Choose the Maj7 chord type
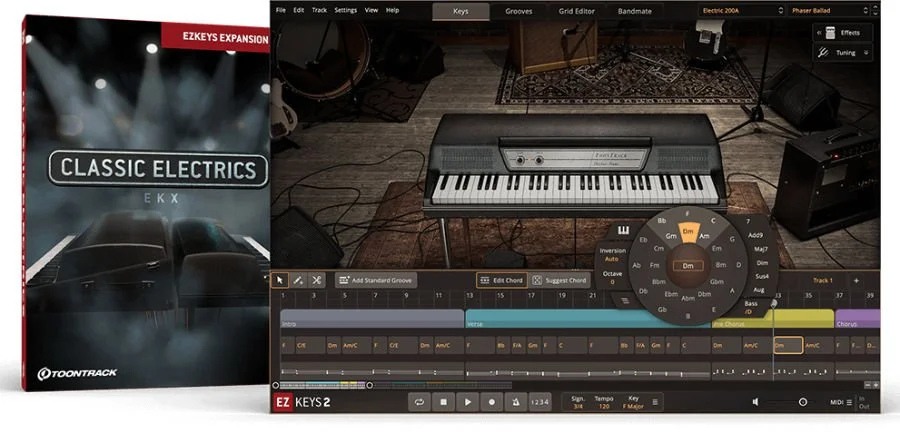This screenshot has height=443, width=900. 761,249
